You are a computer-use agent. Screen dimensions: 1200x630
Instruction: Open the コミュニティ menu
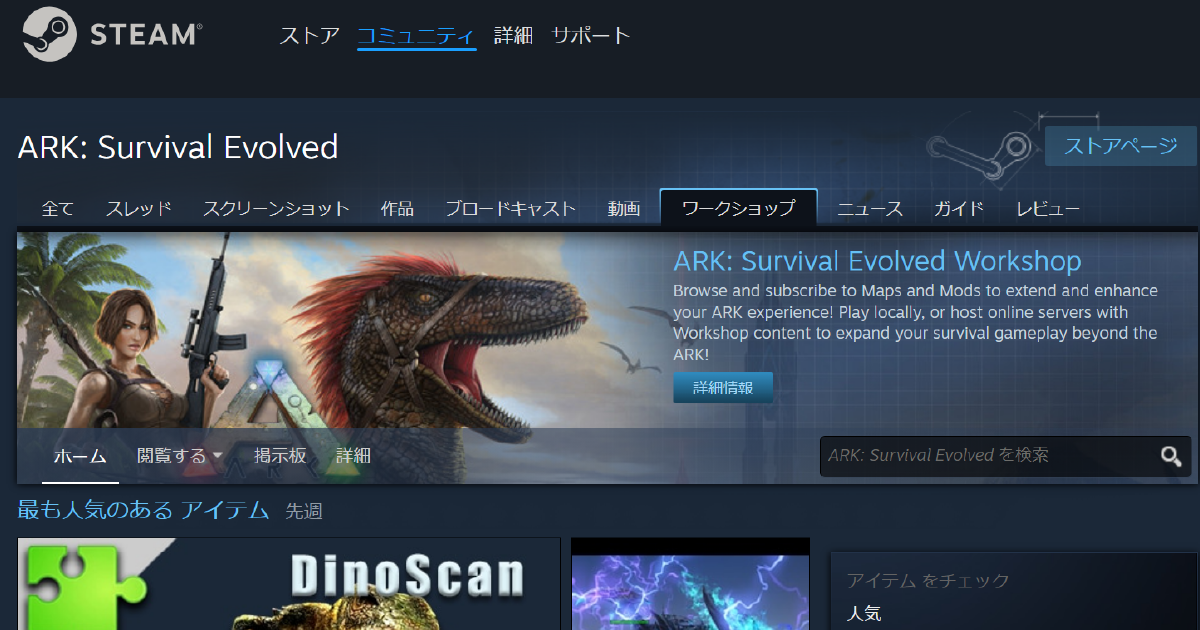pyautogui.click(x=416, y=36)
